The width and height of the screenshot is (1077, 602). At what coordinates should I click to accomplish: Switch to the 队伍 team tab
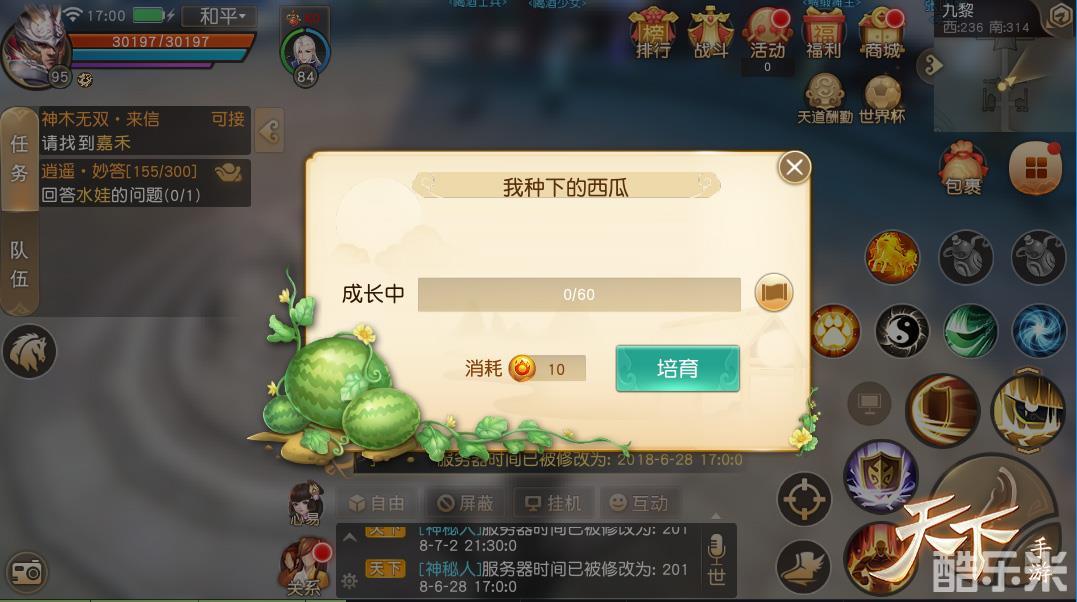point(19,265)
